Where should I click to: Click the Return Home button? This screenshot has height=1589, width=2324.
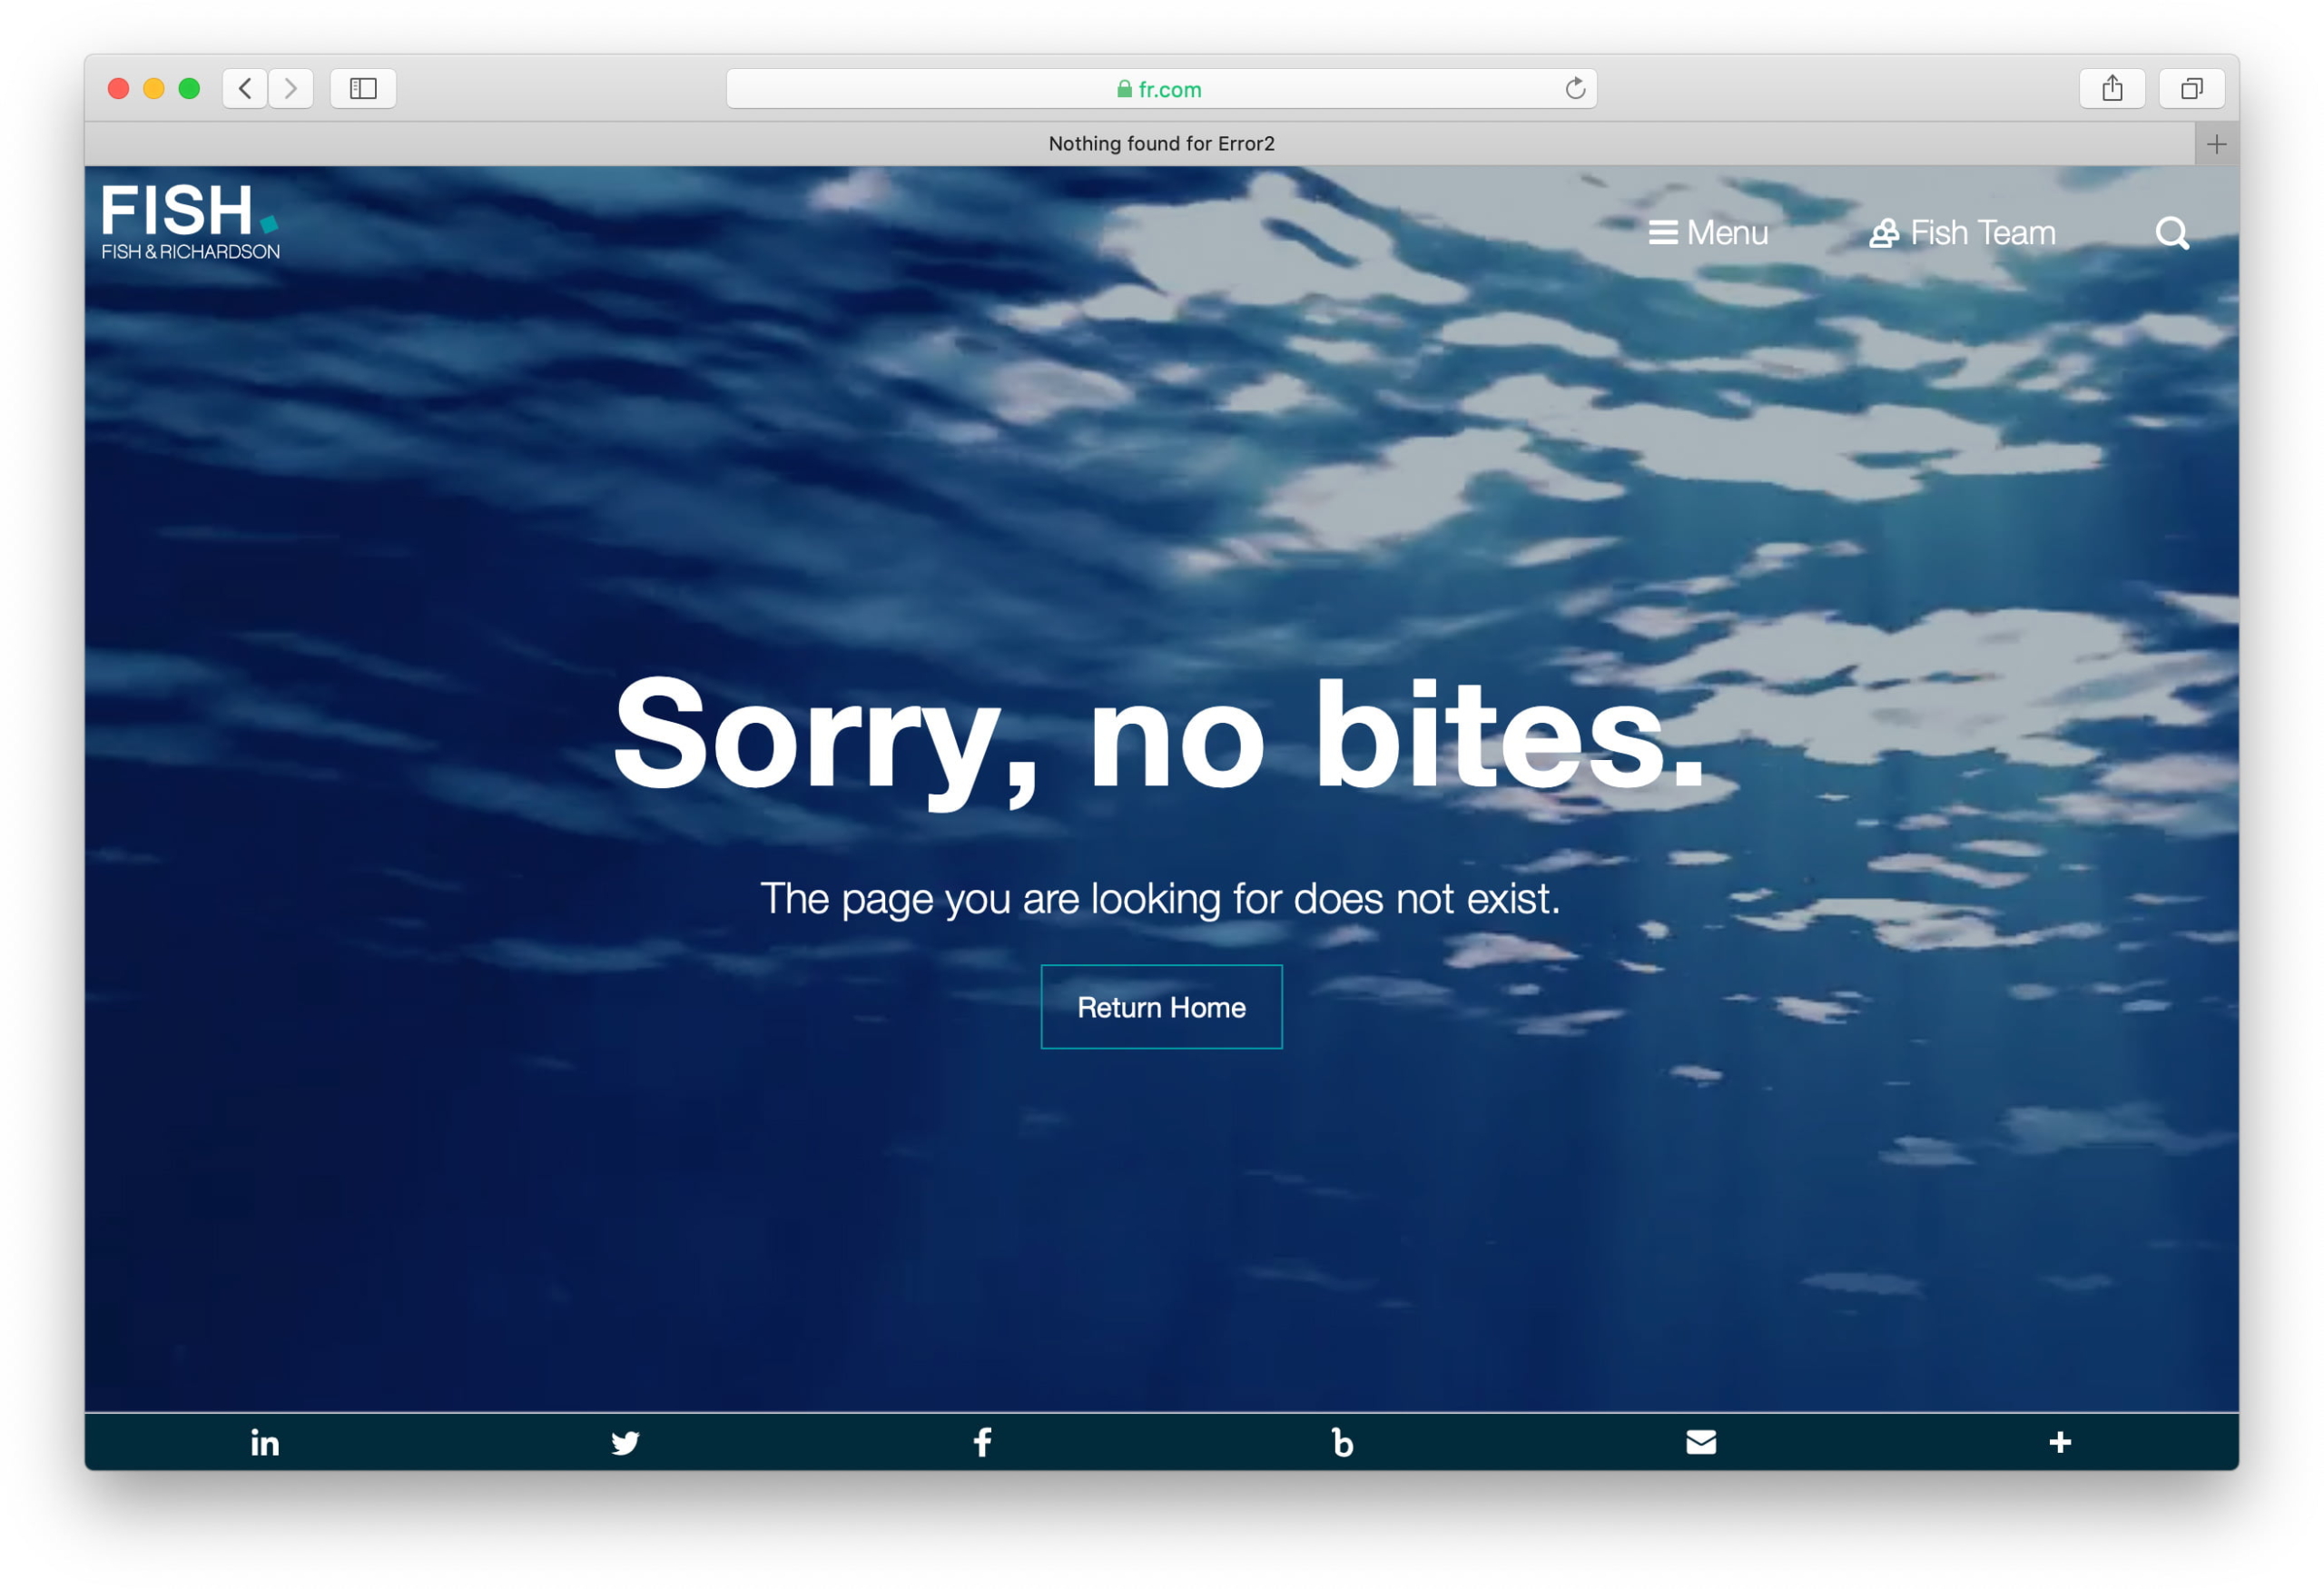tap(1161, 1007)
